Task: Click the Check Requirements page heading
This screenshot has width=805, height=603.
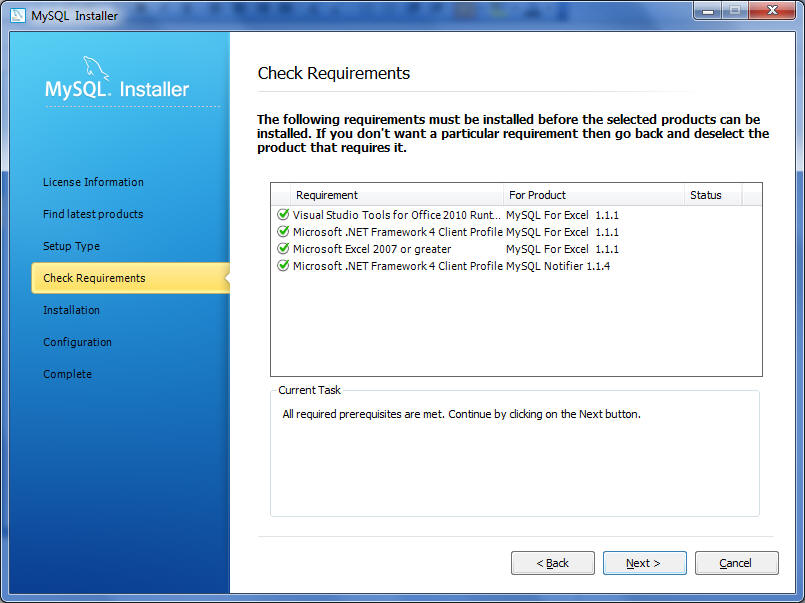Action: click(334, 73)
